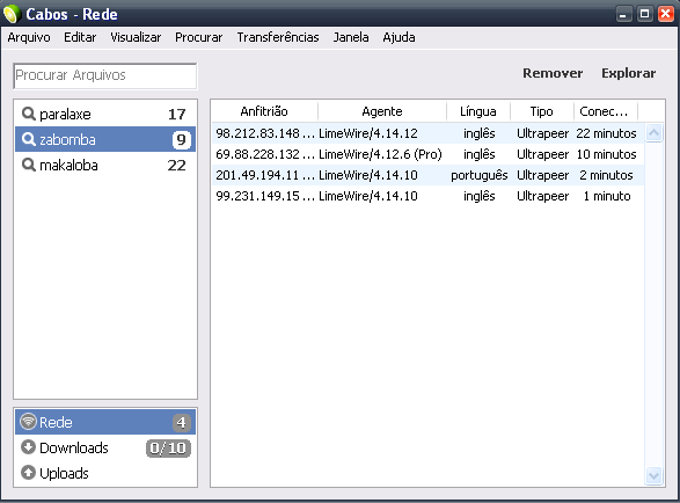Click the scroll down arrow of host table

654,475
